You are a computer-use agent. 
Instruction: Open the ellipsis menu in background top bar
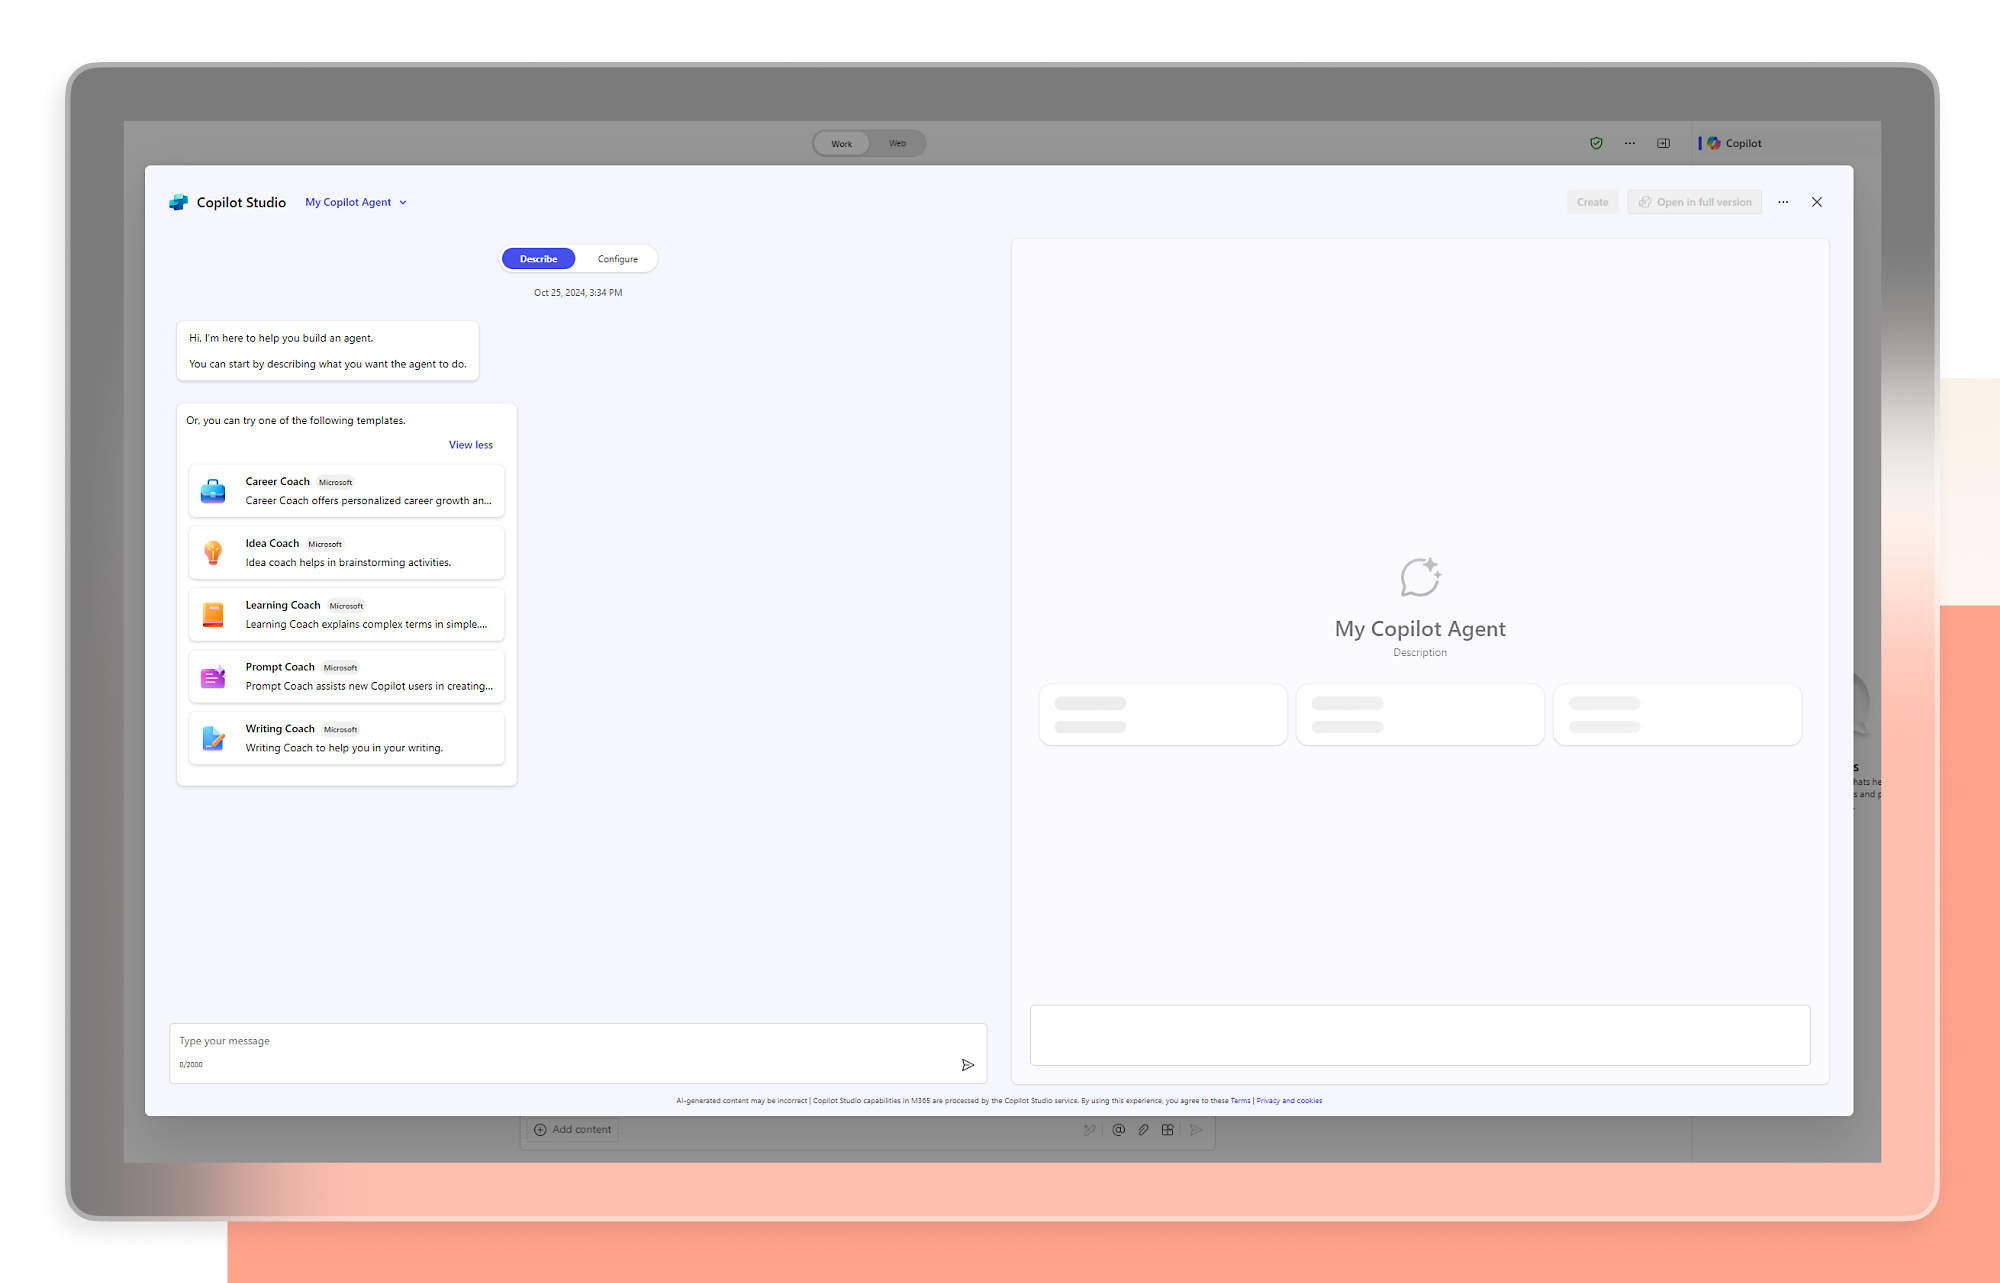(x=1630, y=143)
